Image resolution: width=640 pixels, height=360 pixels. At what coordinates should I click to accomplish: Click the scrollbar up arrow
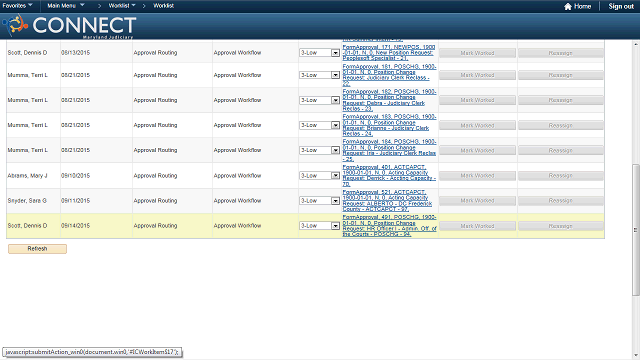636,43
